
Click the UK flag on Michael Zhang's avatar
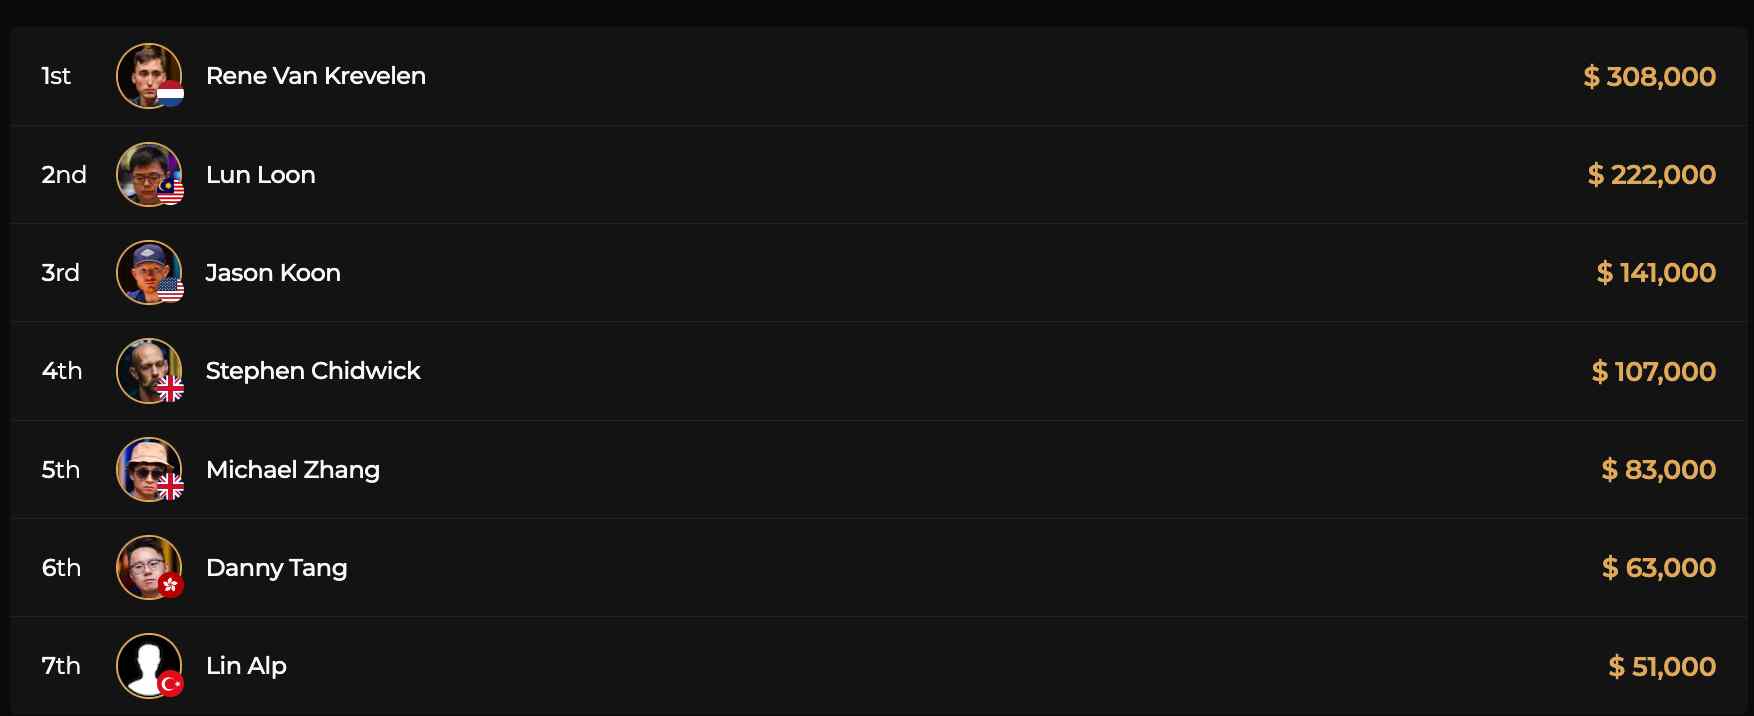click(x=171, y=488)
